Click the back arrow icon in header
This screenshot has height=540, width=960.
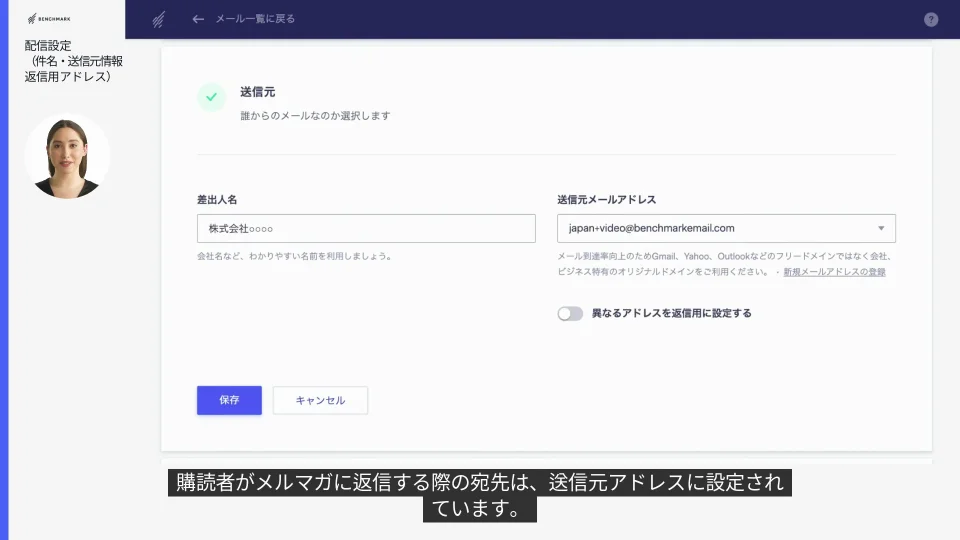[198, 19]
